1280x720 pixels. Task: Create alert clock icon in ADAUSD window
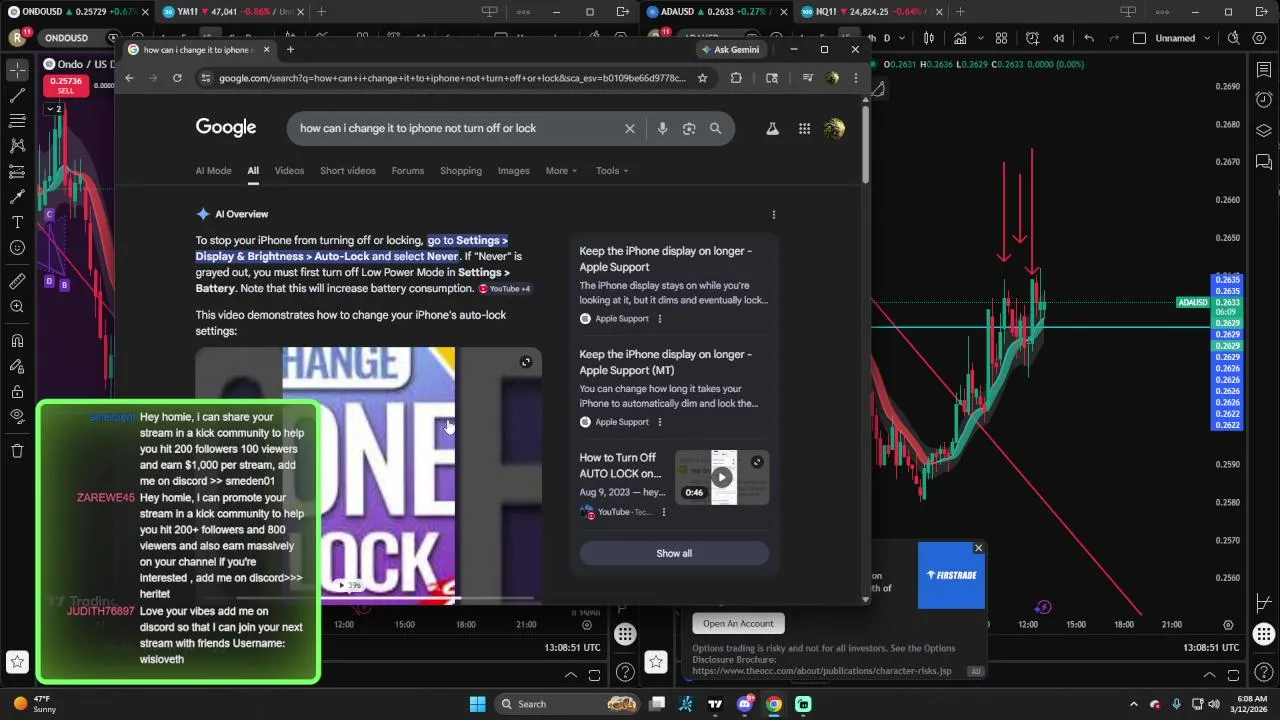click(1032, 38)
